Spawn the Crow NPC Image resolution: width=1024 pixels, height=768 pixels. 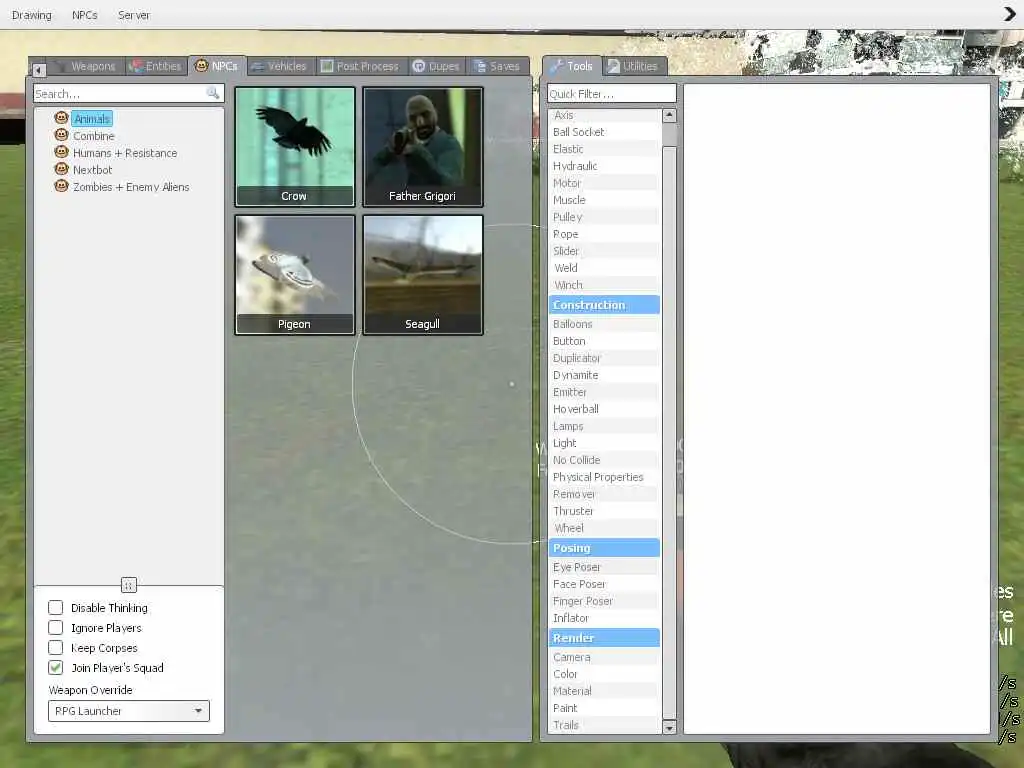click(x=295, y=147)
